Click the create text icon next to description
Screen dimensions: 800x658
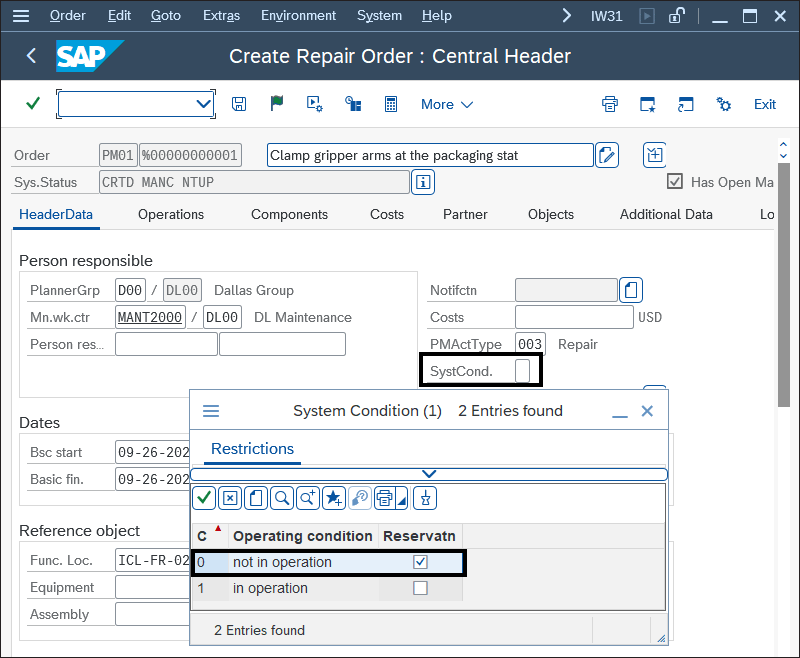coord(655,155)
